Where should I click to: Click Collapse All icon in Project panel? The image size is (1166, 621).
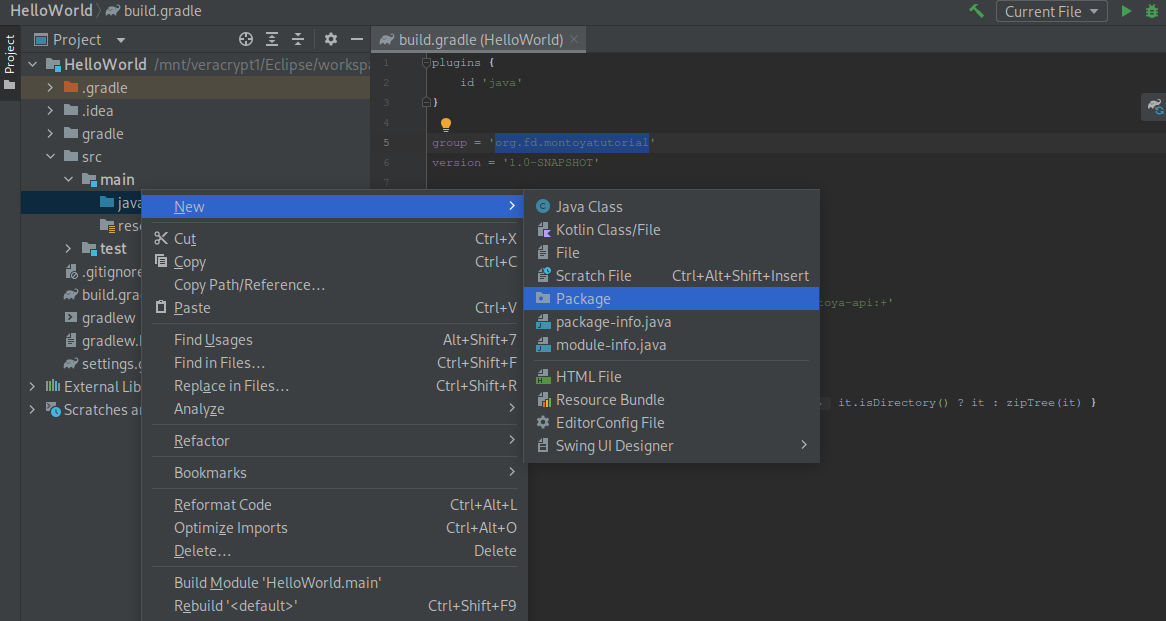click(x=298, y=40)
